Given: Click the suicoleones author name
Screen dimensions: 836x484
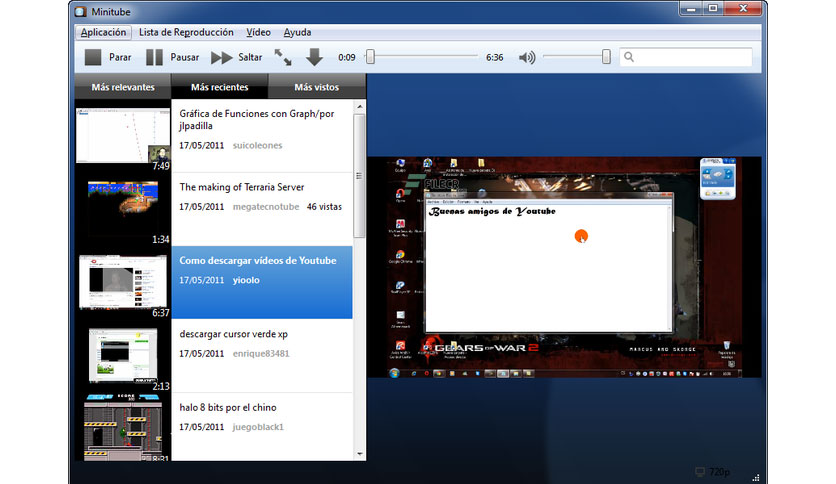Looking at the screenshot, I should click(x=258, y=145).
